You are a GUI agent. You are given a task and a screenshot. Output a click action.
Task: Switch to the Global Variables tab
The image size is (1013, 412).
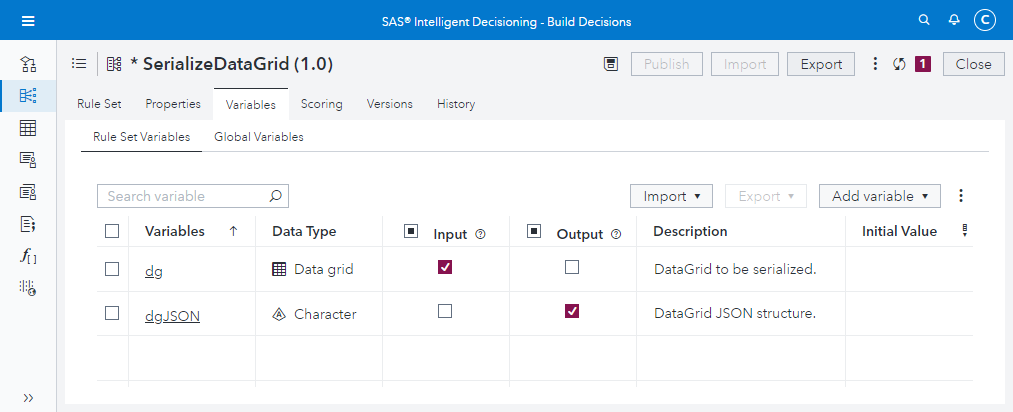point(259,137)
